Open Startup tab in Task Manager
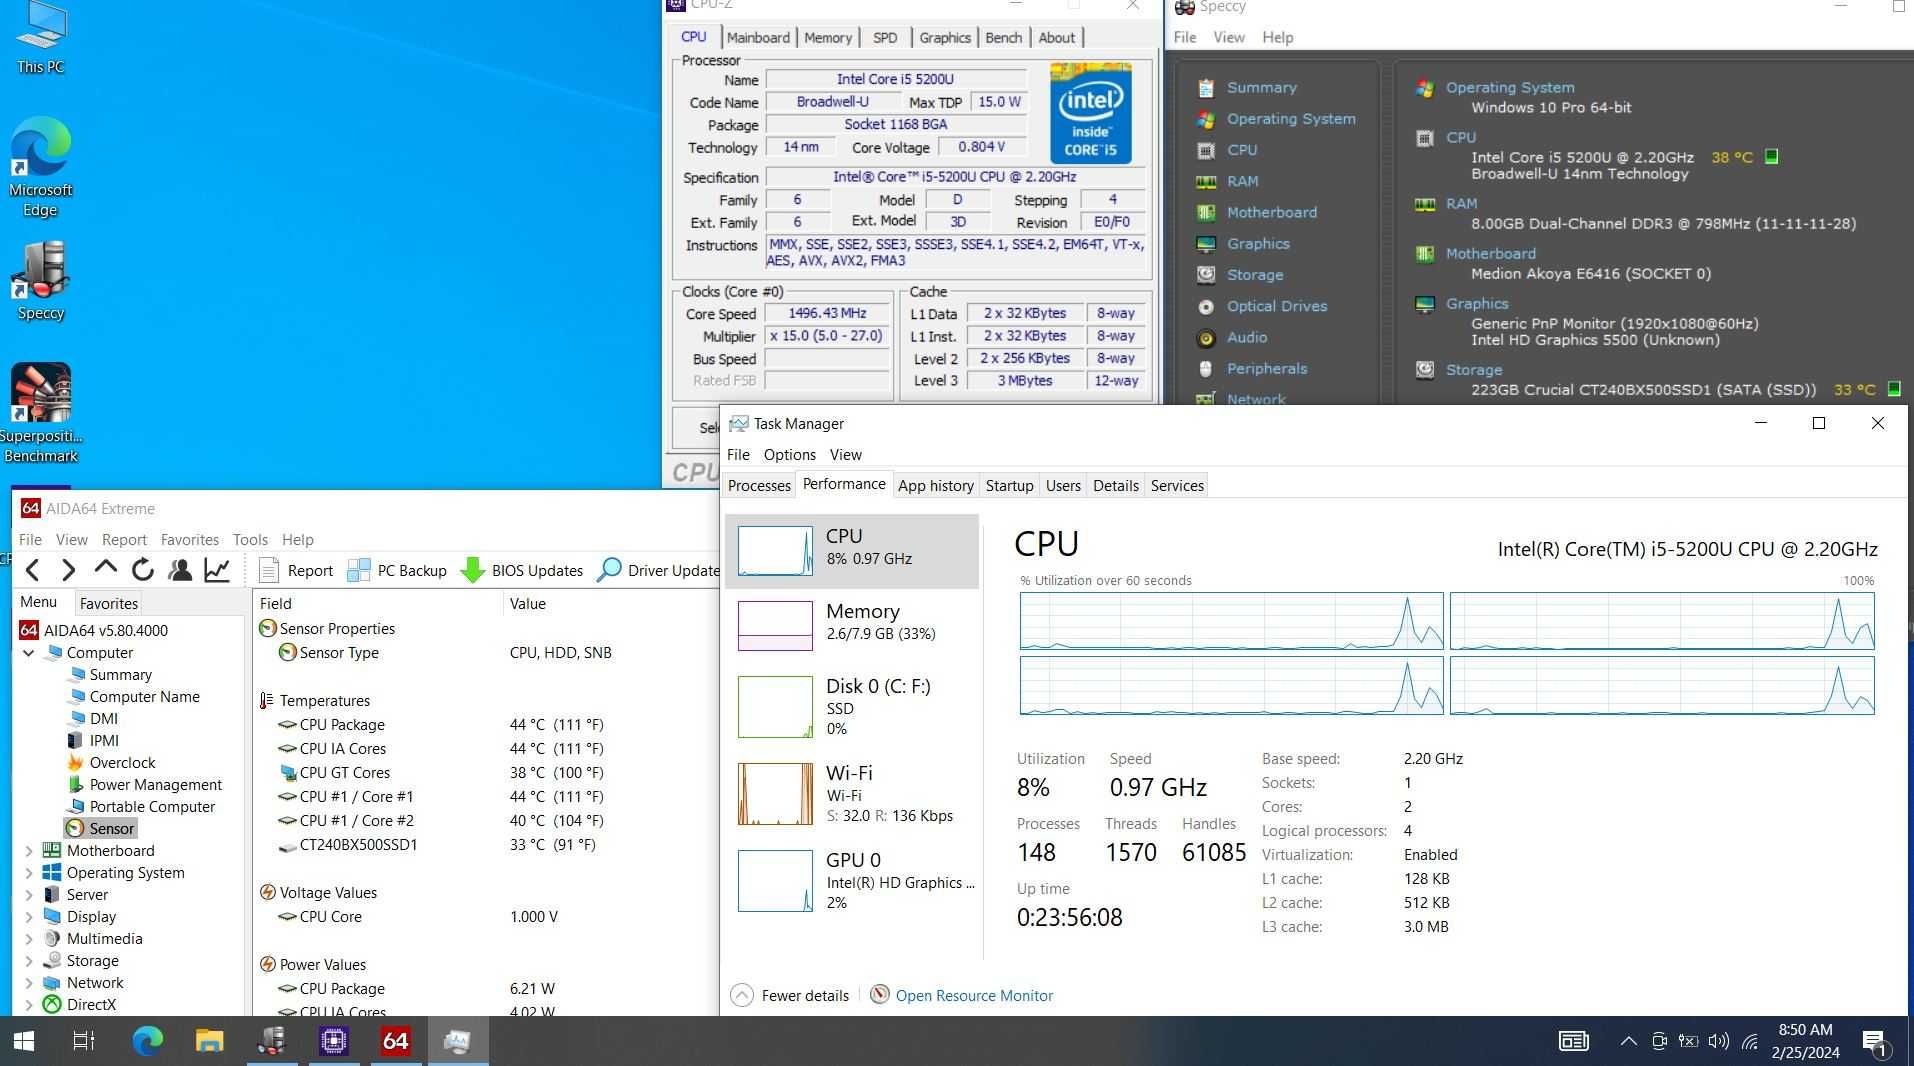The height and width of the screenshot is (1066, 1914). coord(1009,486)
